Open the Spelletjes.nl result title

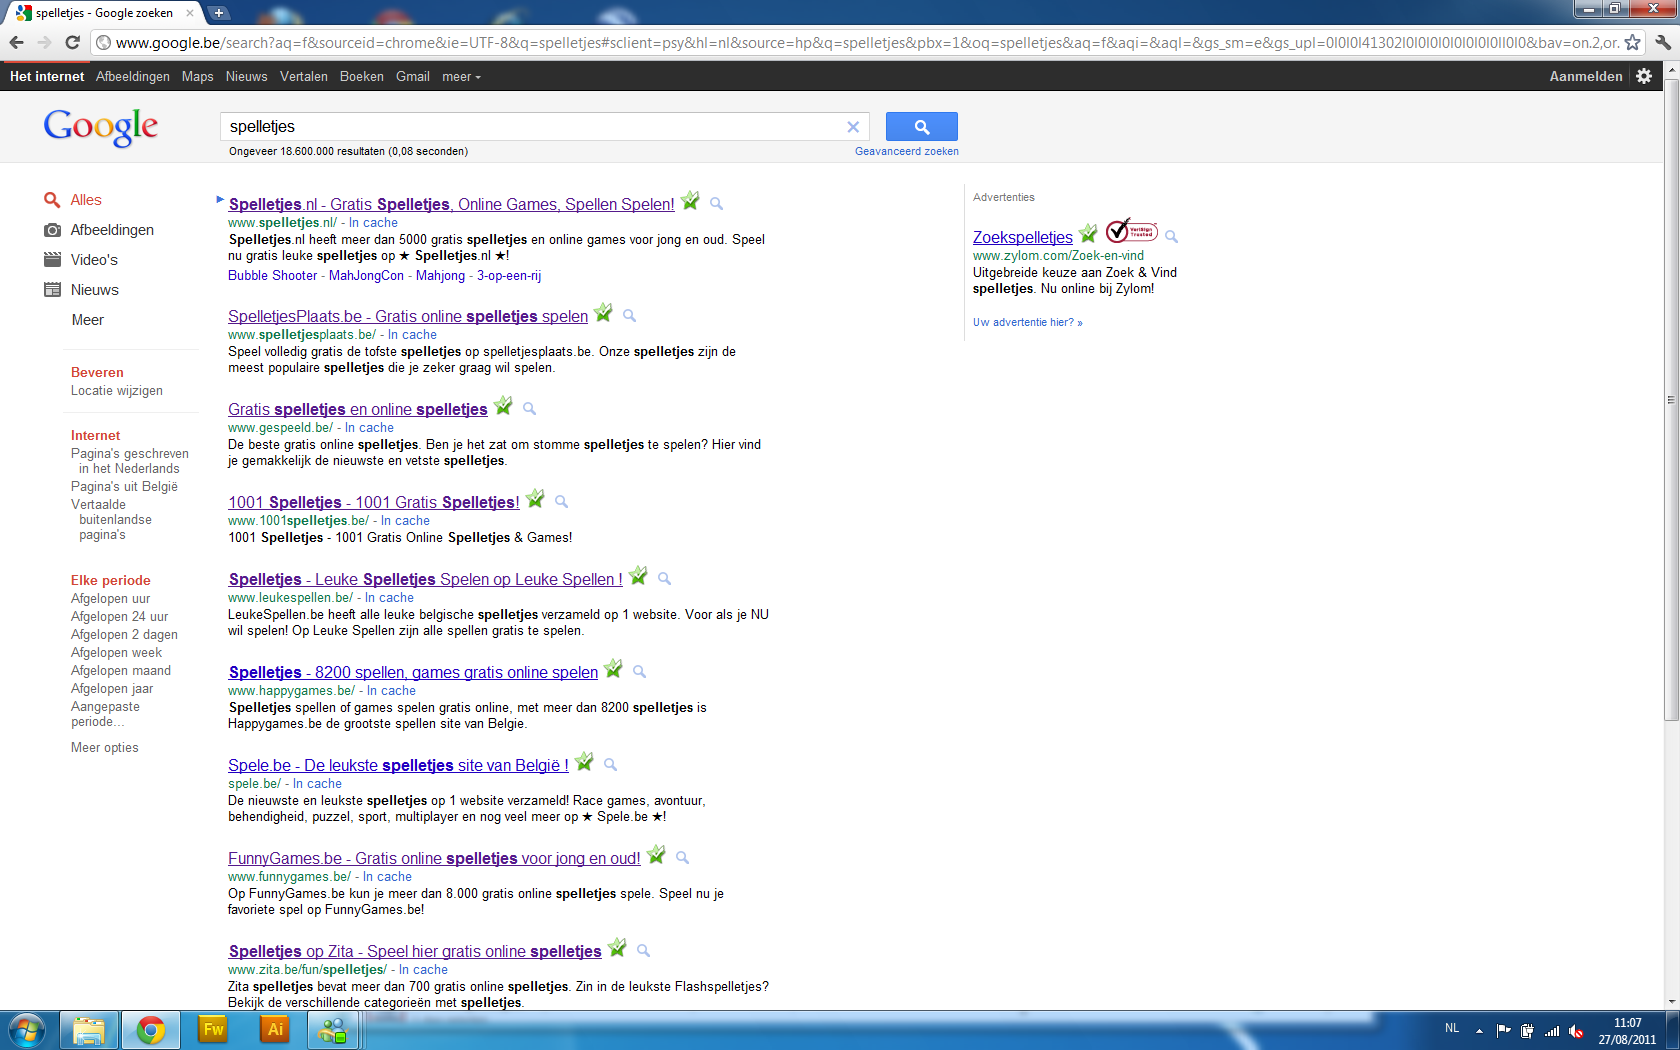click(452, 204)
